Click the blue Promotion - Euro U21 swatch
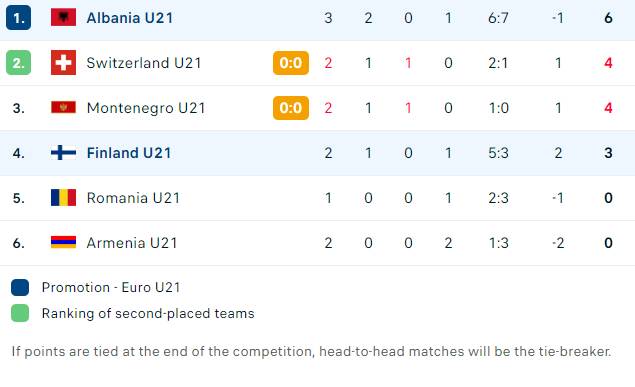This screenshot has height=387, width=635. (20, 287)
